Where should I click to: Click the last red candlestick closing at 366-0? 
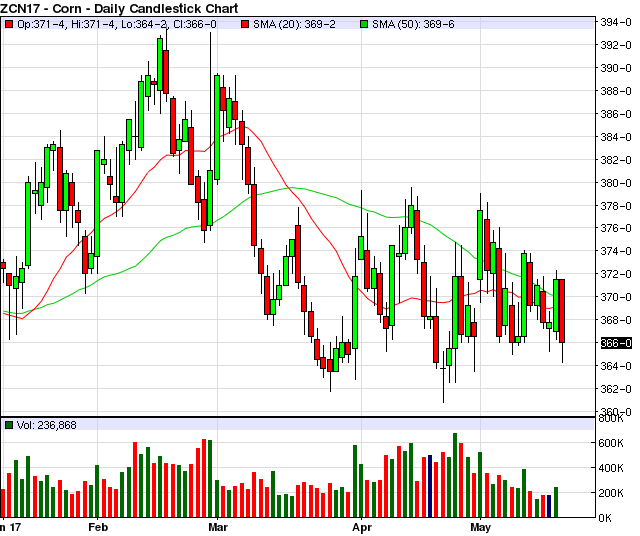562,311
